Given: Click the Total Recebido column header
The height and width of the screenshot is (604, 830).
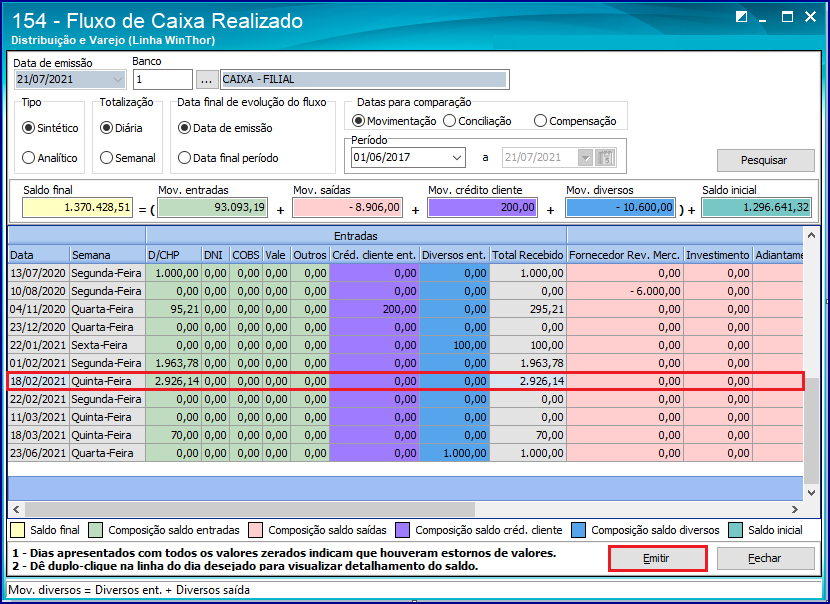Looking at the screenshot, I should pos(528,255).
